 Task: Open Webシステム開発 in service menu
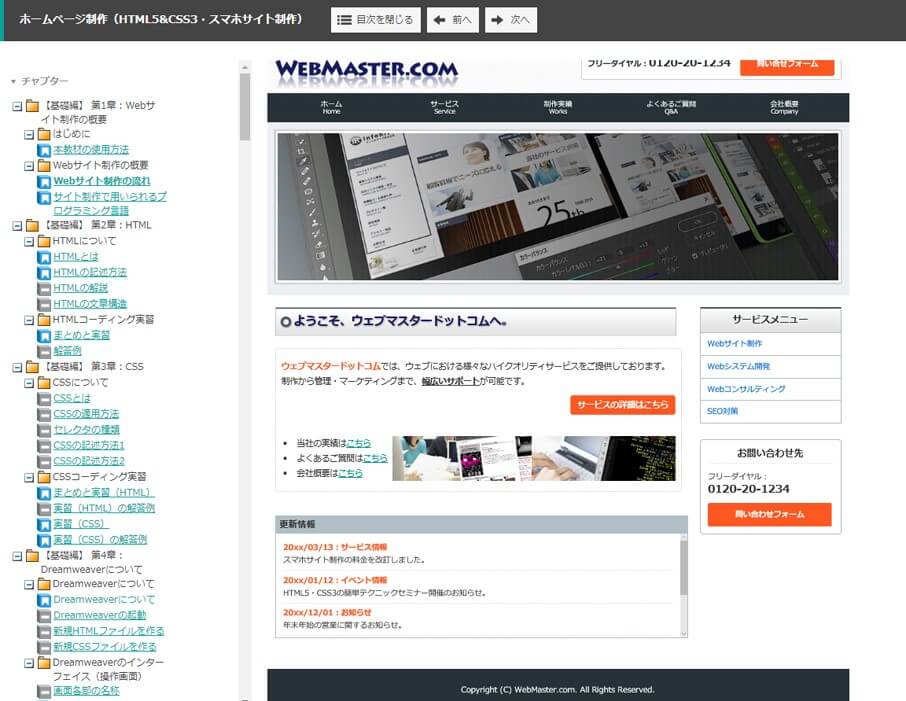(738, 366)
